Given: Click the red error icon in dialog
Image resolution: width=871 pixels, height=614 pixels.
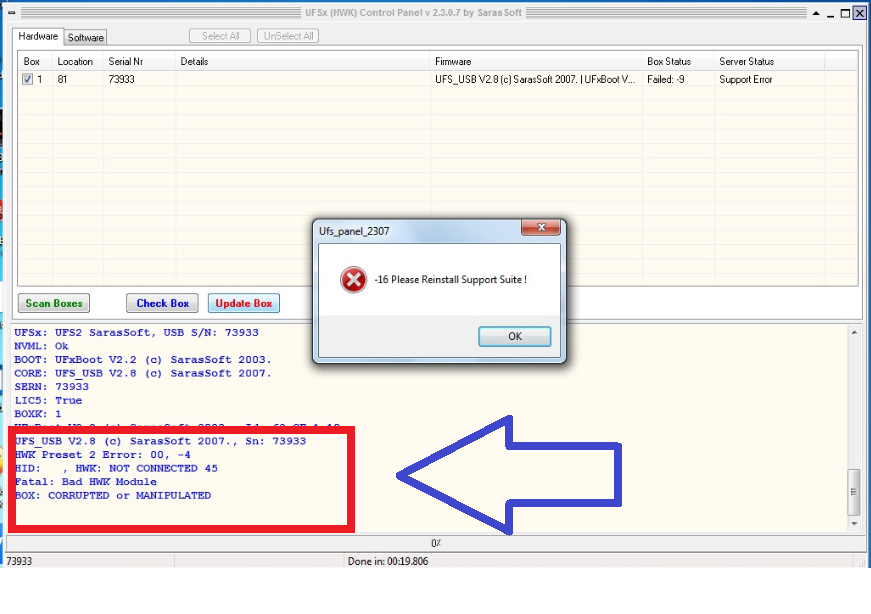Looking at the screenshot, I should 353,279.
